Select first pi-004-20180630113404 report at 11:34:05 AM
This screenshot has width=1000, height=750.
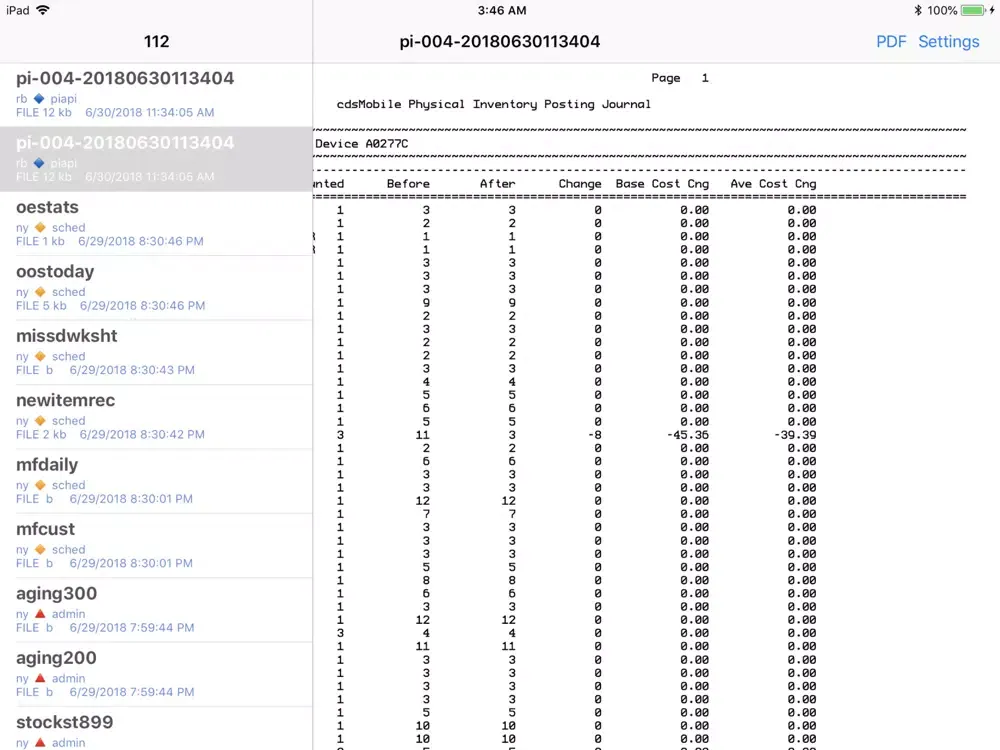click(156, 94)
